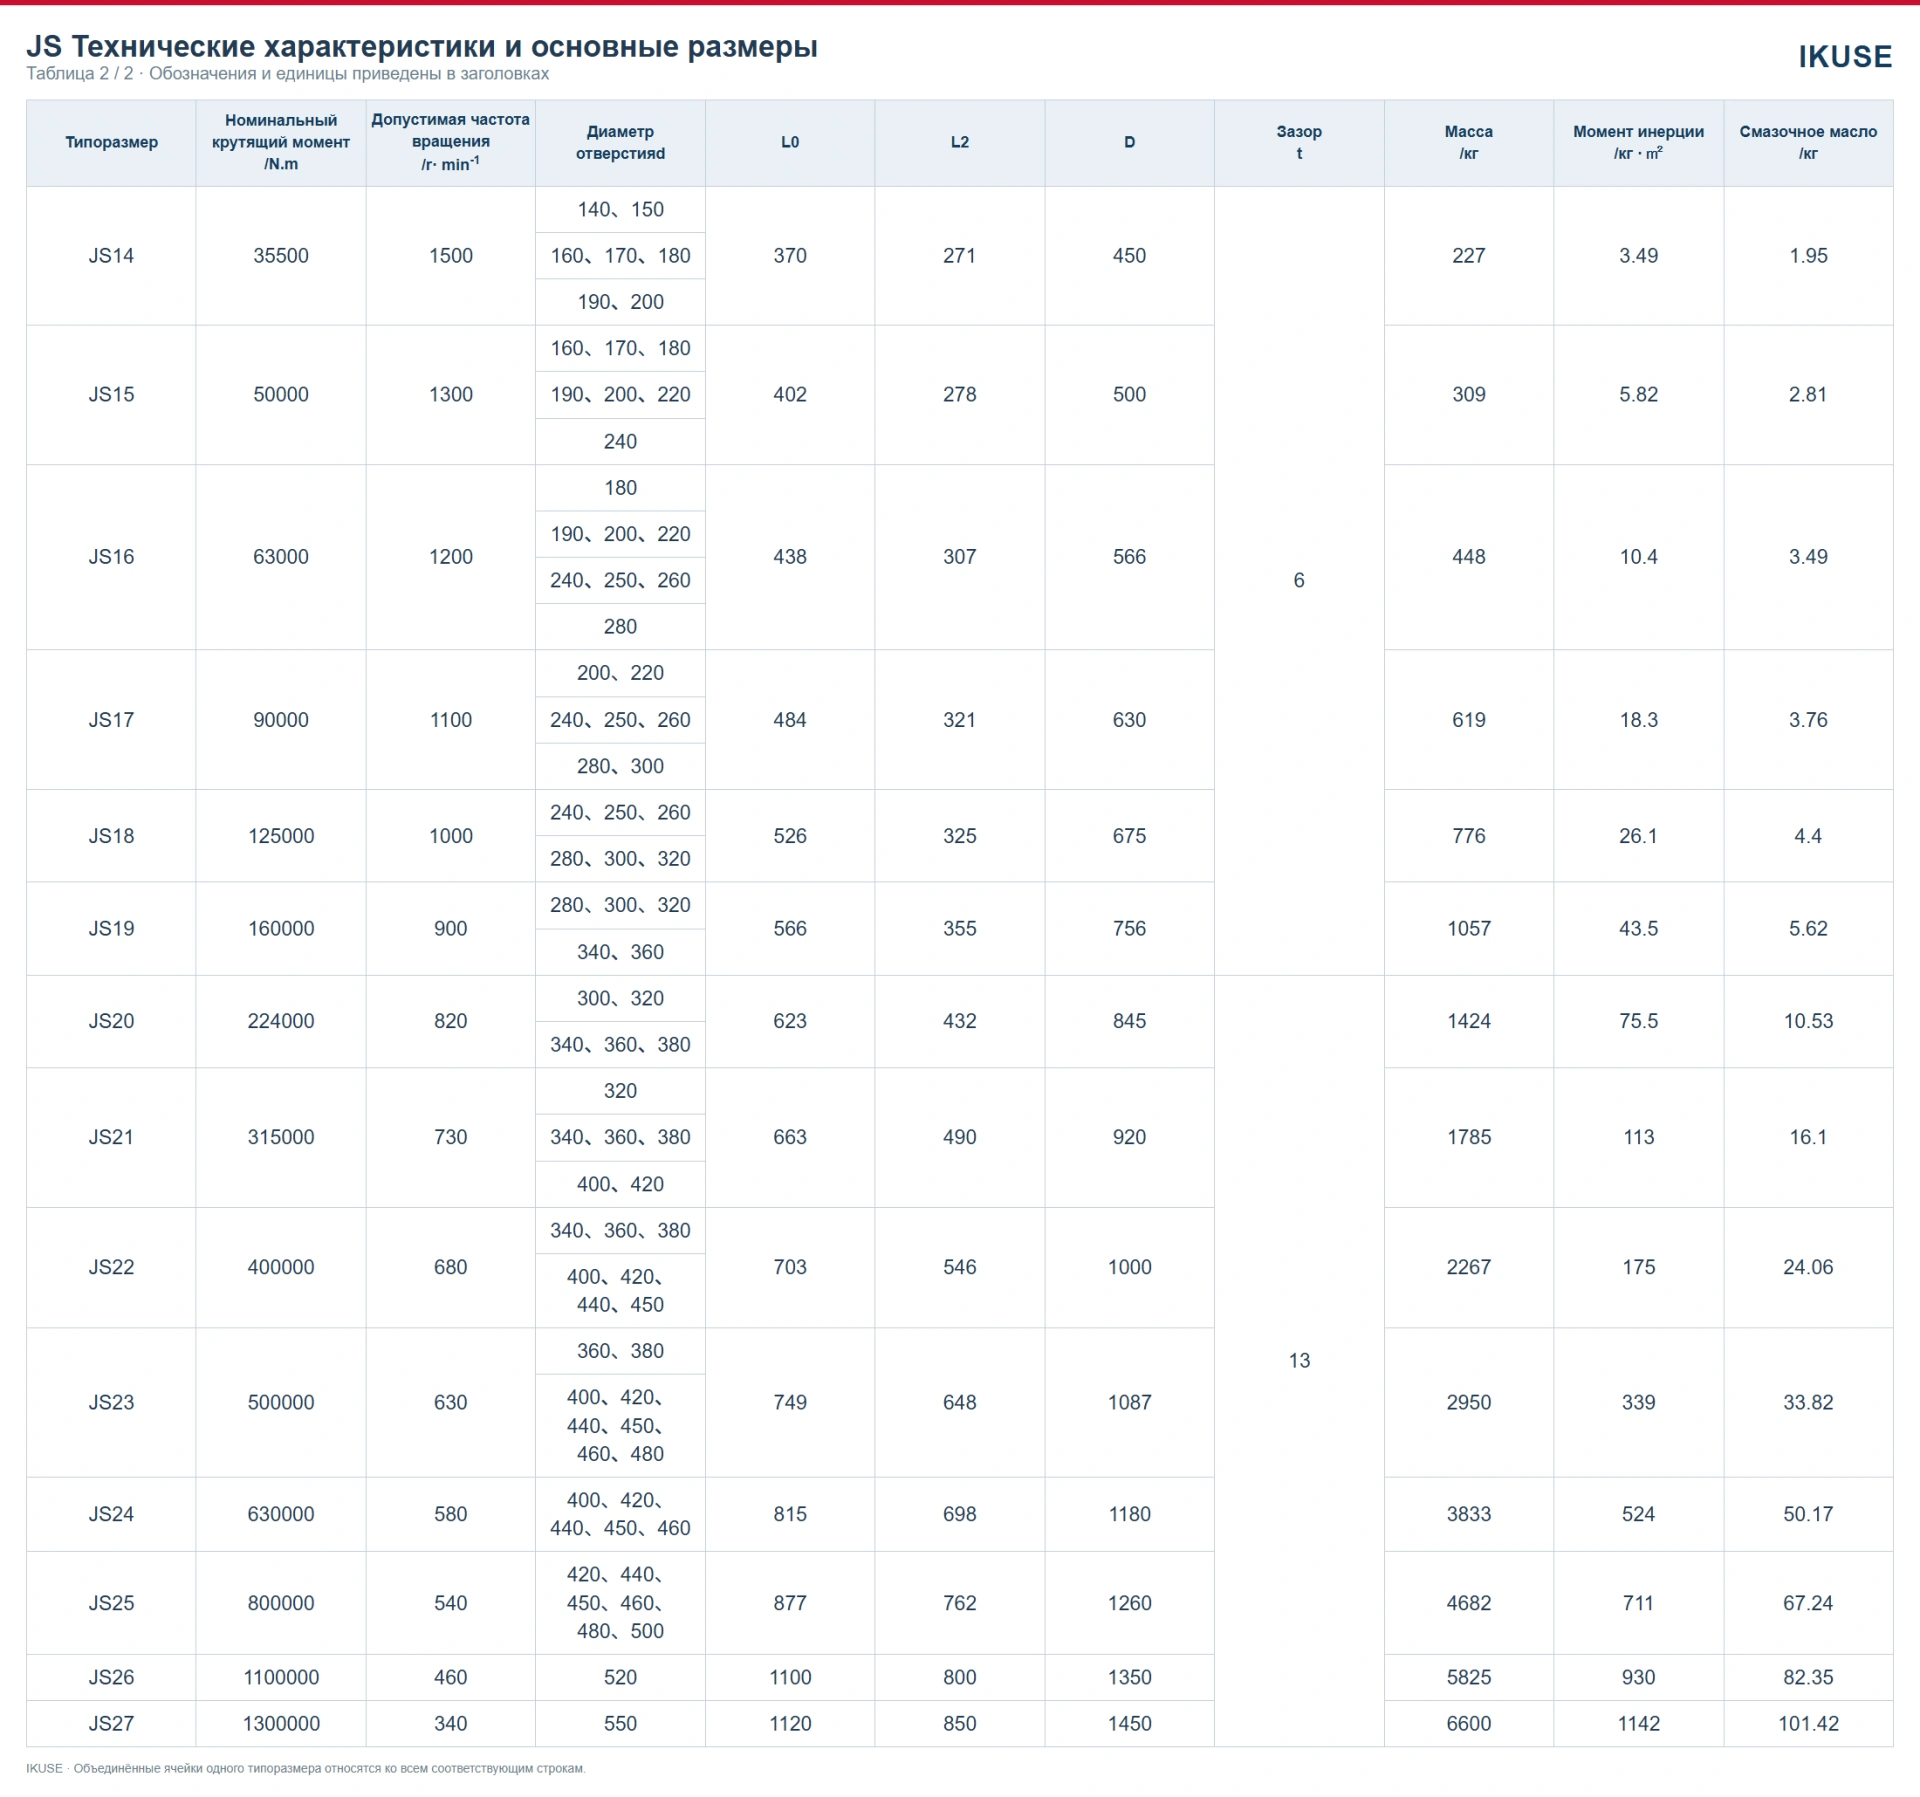Click the Диаметр отверстияd column header
1920x1797 pixels.
coord(620,142)
